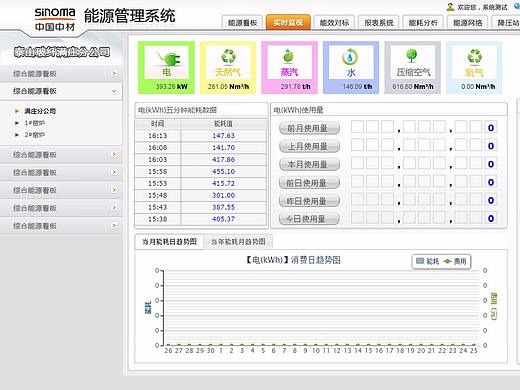Click the 141.70 value in 16:08 row
520x390 pixels.
pyautogui.click(x=223, y=148)
